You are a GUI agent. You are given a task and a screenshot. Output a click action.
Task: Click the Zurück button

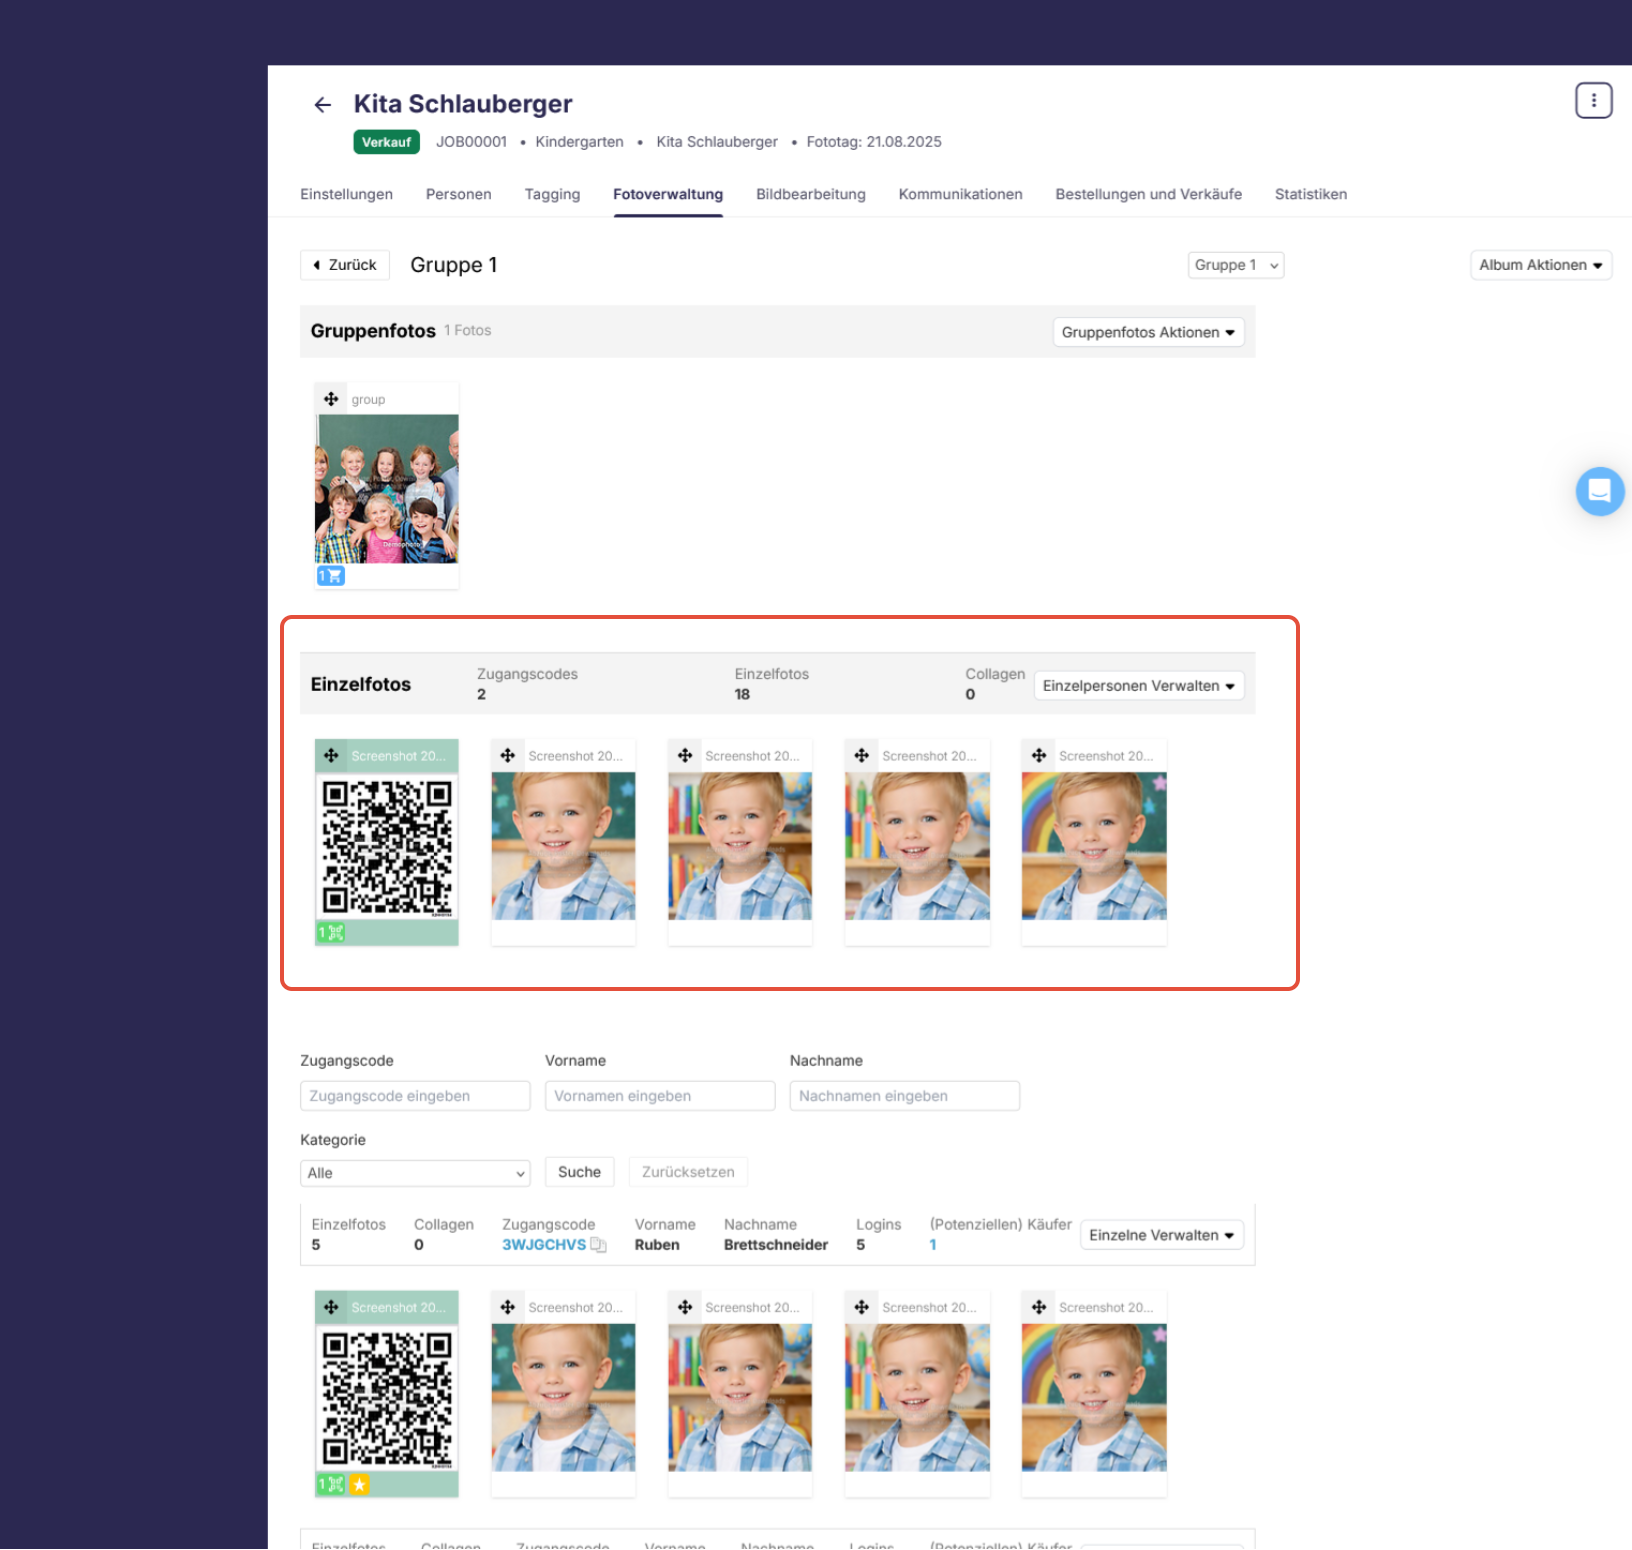[345, 265]
